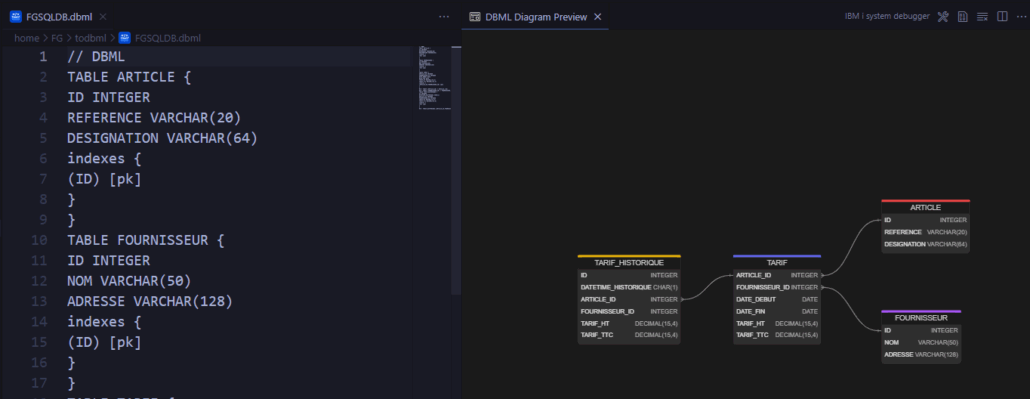Image resolution: width=1030 pixels, height=399 pixels.
Task: Click the REFERENCE column in ARTICLE table
Action: point(925,232)
